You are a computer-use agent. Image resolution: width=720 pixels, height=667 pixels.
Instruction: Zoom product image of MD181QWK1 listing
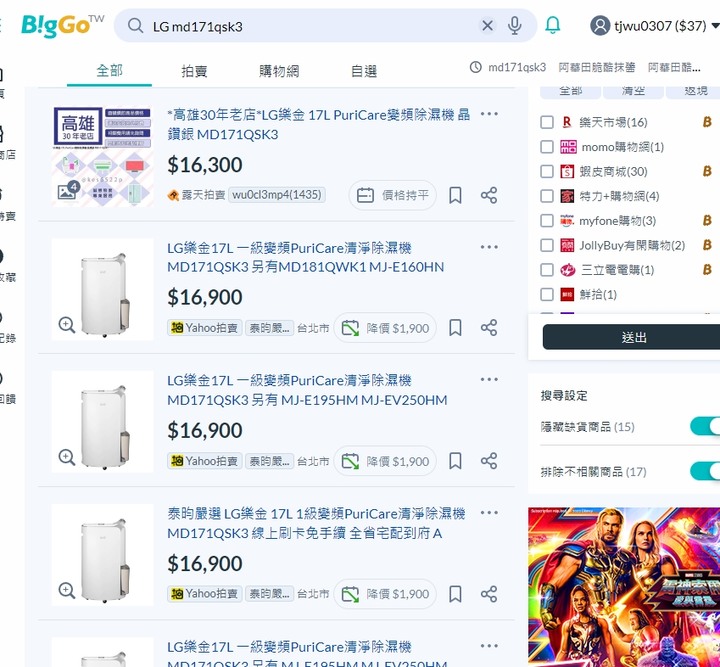point(67,325)
